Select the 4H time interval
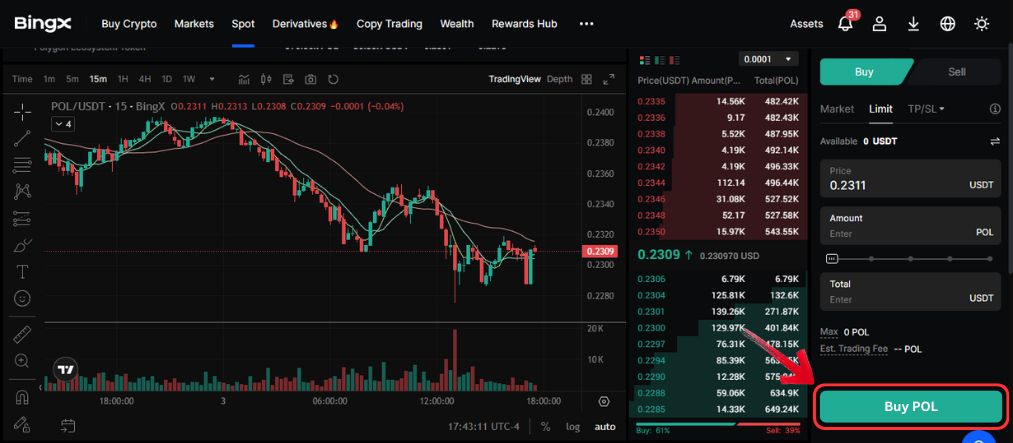This screenshot has height=443, width=1013. tap(145, 79)
